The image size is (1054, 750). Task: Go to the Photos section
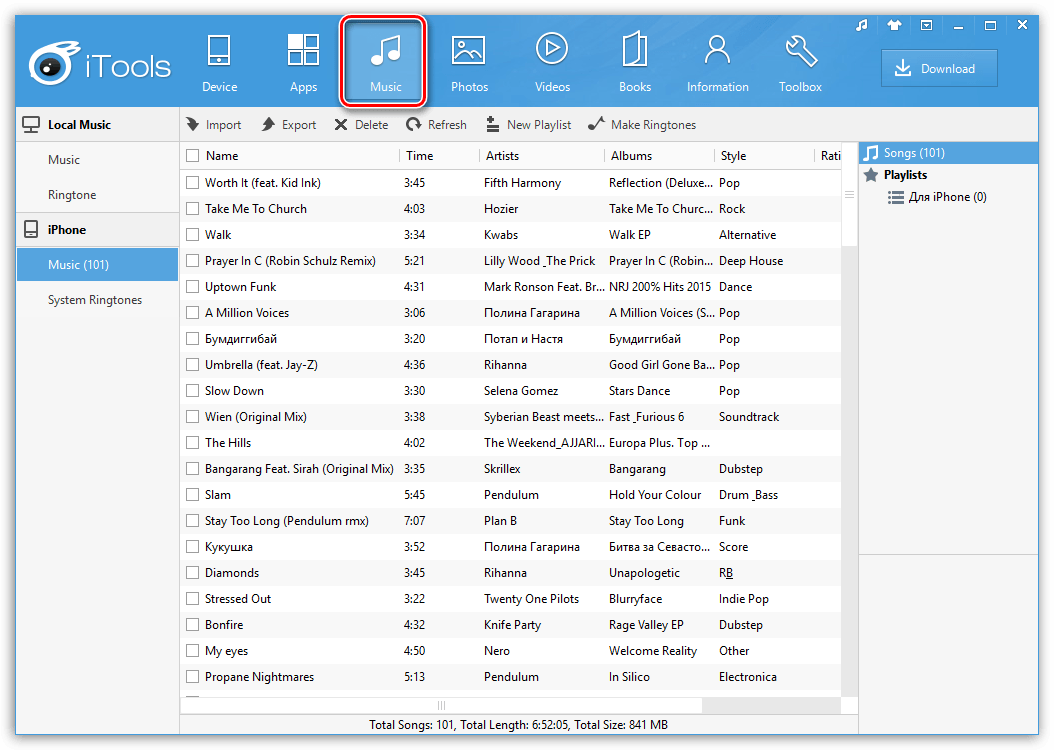[468, 52]
